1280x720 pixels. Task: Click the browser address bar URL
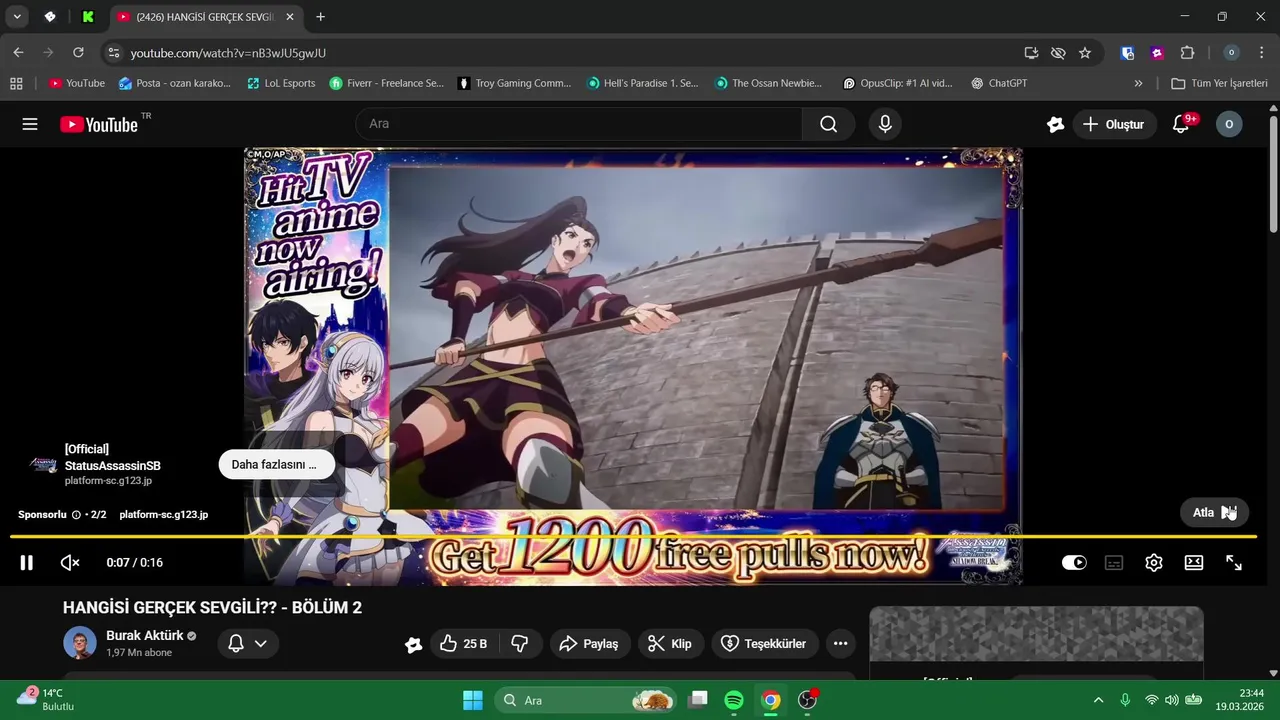point(228,53)
